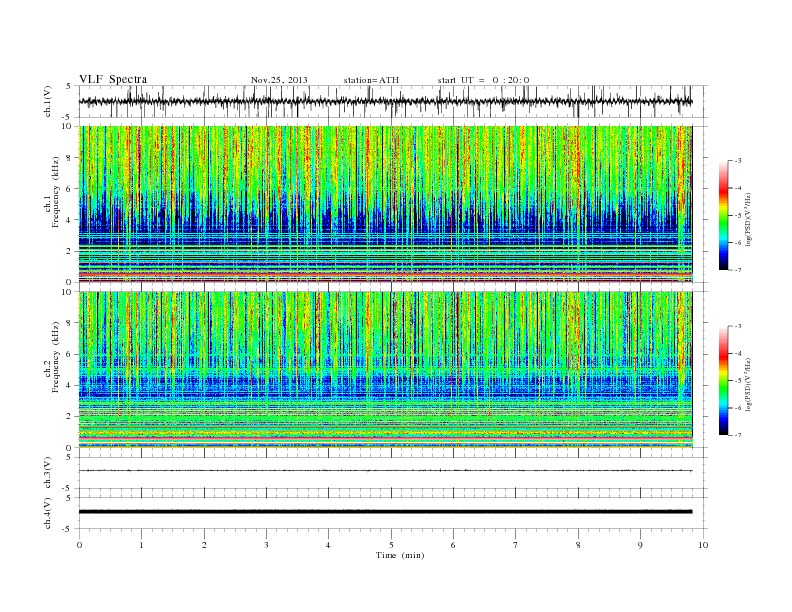Click the "ch.4(V)" axis label
The width and height of the screenshot is (792, 612).
pos(47,514)
